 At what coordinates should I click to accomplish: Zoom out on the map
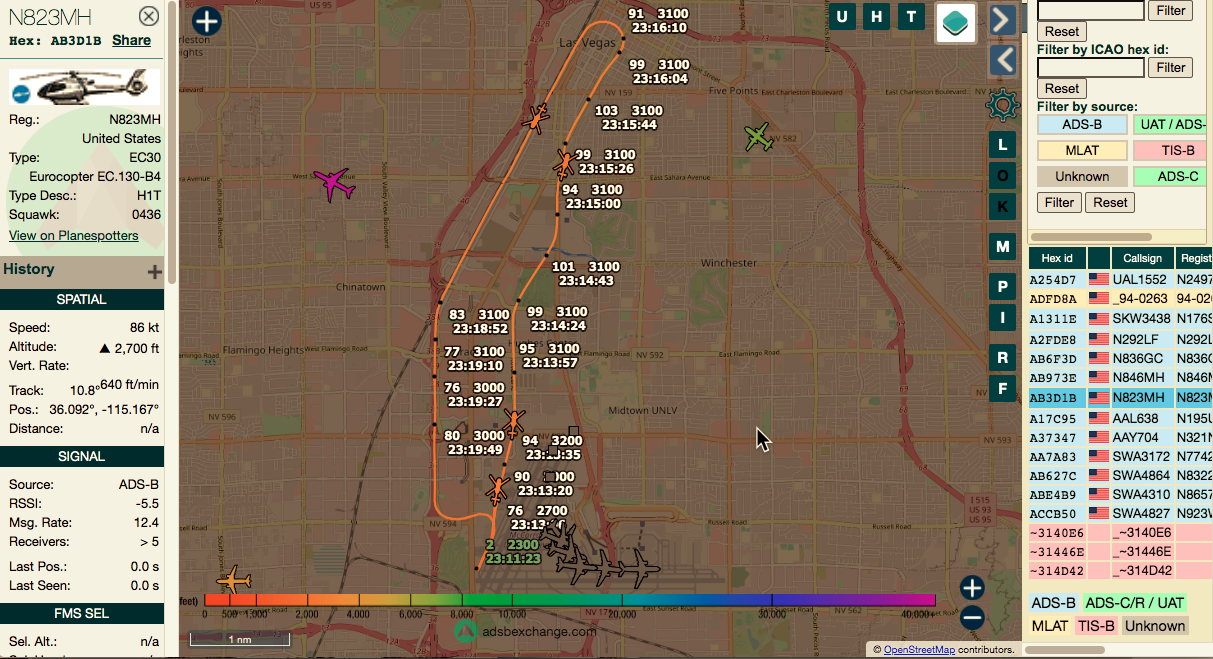tap(972, 617)
